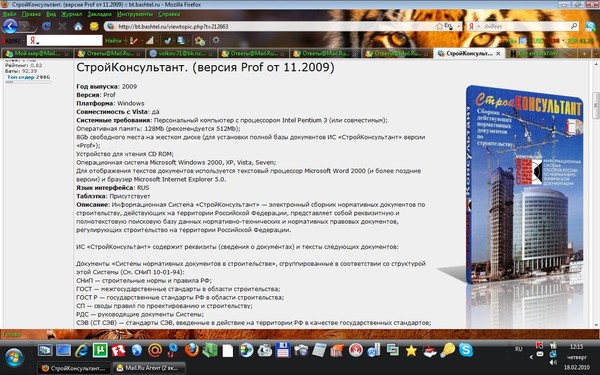Click the СтройКонсультант box cover image

click(524, 184)
